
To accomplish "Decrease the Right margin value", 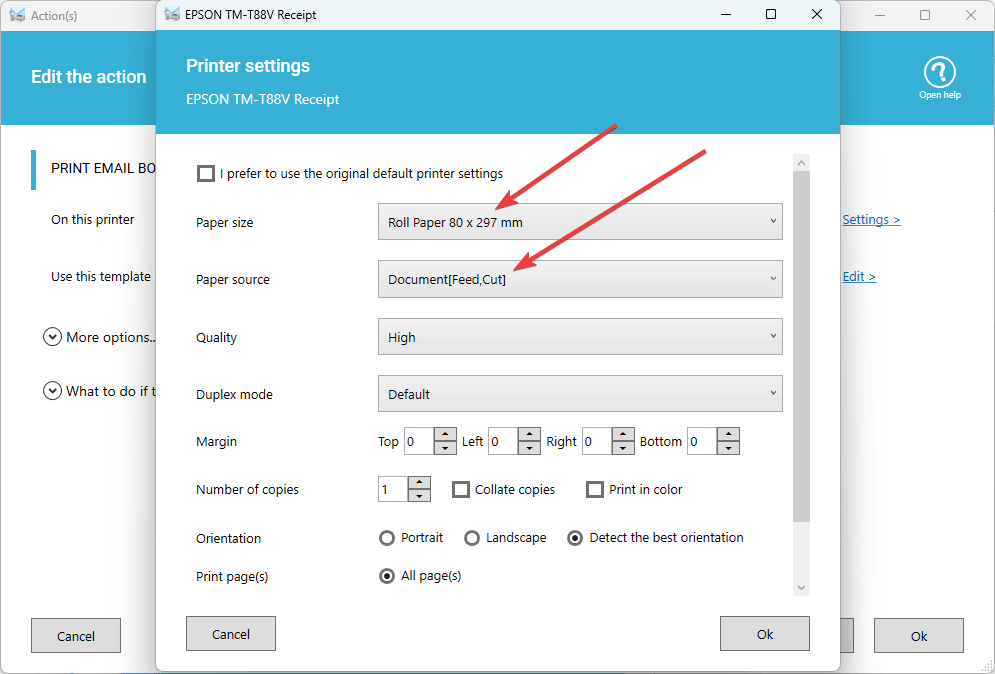I will (x=623, y=448).
